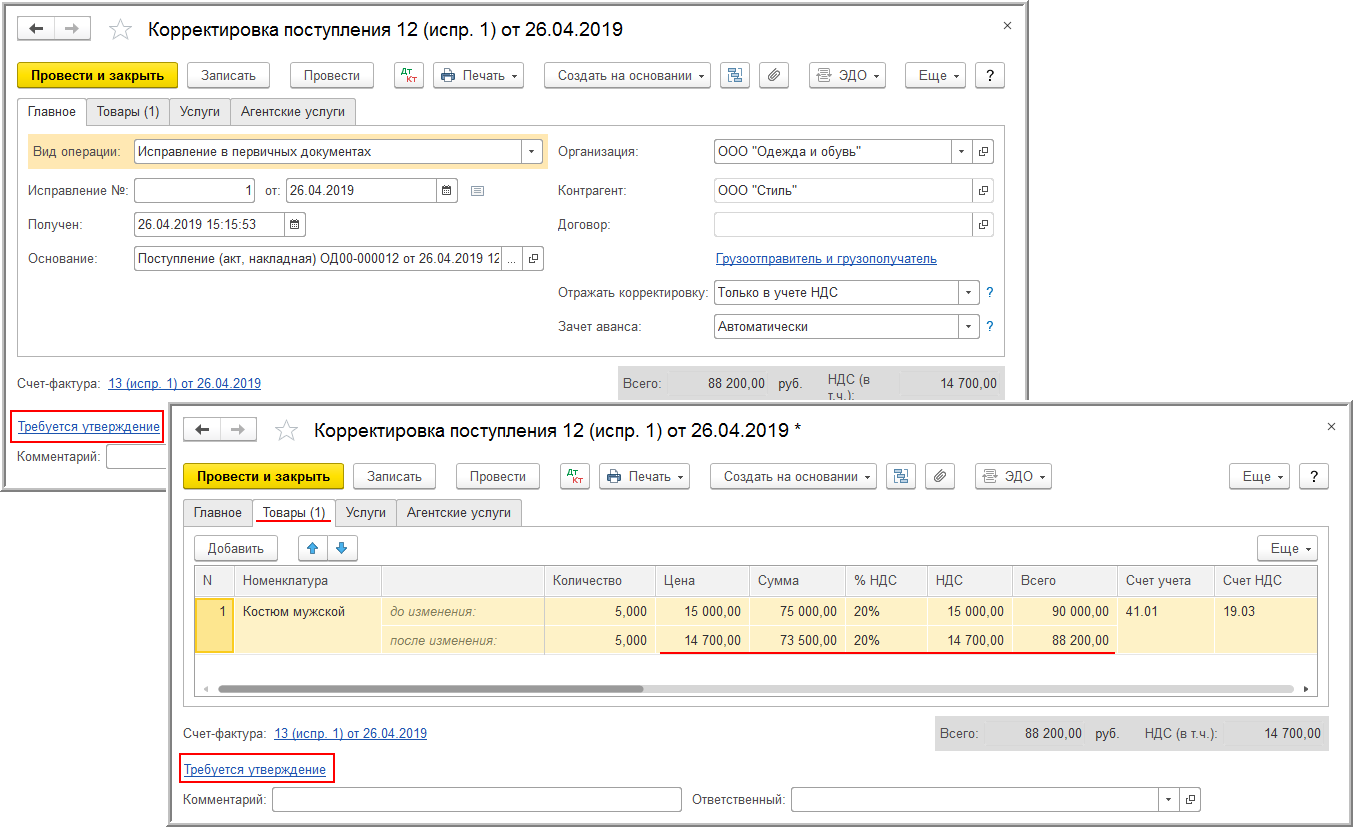This screenshot has width=1358, height=828.
Task: Open document structure icon in back window
Action: [735, 75]
